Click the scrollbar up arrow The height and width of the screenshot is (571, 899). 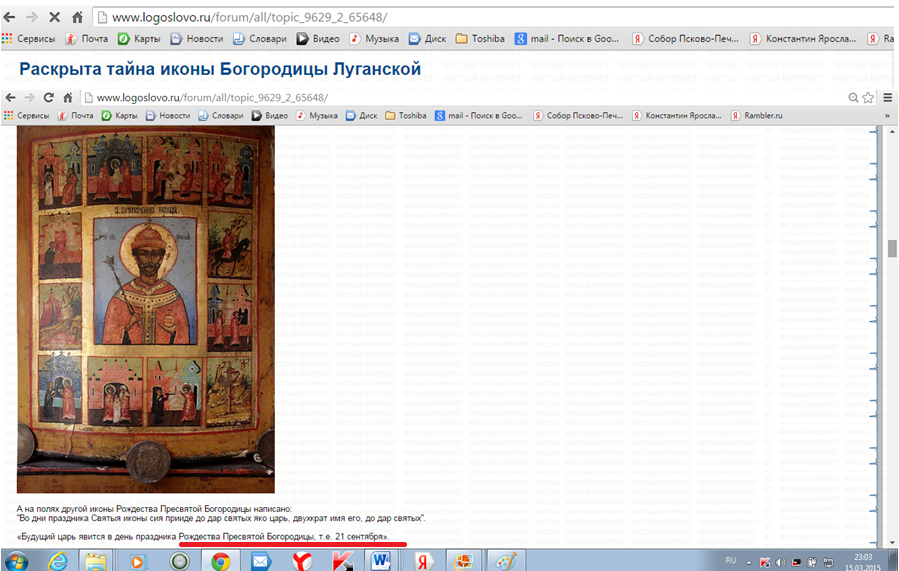coord(892,132)
